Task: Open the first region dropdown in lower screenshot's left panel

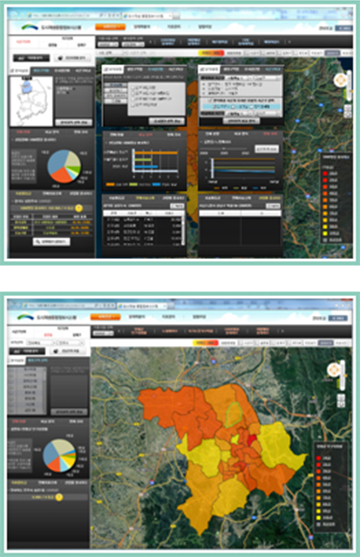Action: click(x=42, y=343)
